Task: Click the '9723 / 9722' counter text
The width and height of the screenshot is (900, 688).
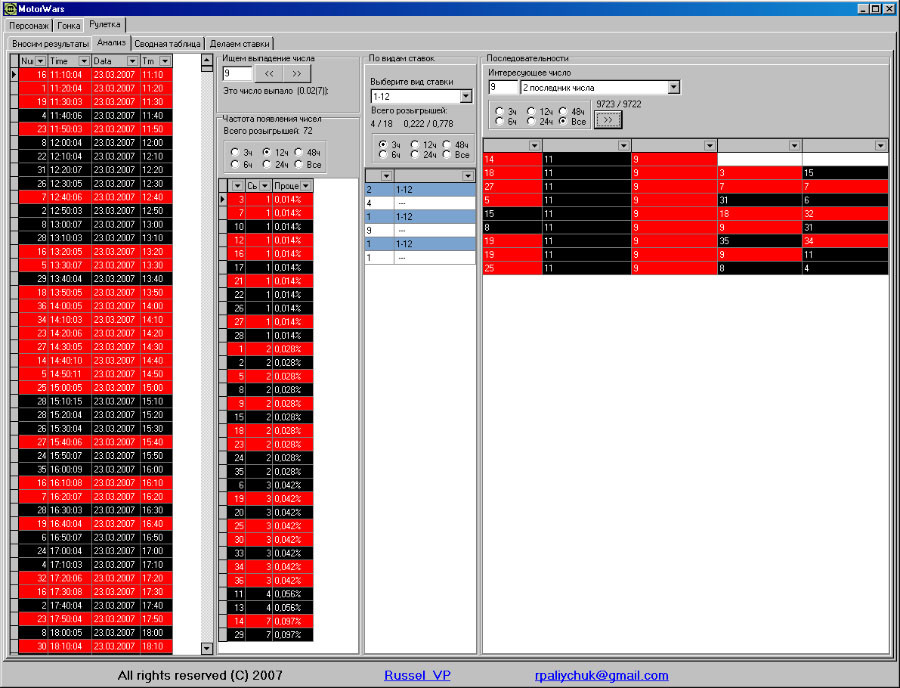Action: click(x=619, y=104)
